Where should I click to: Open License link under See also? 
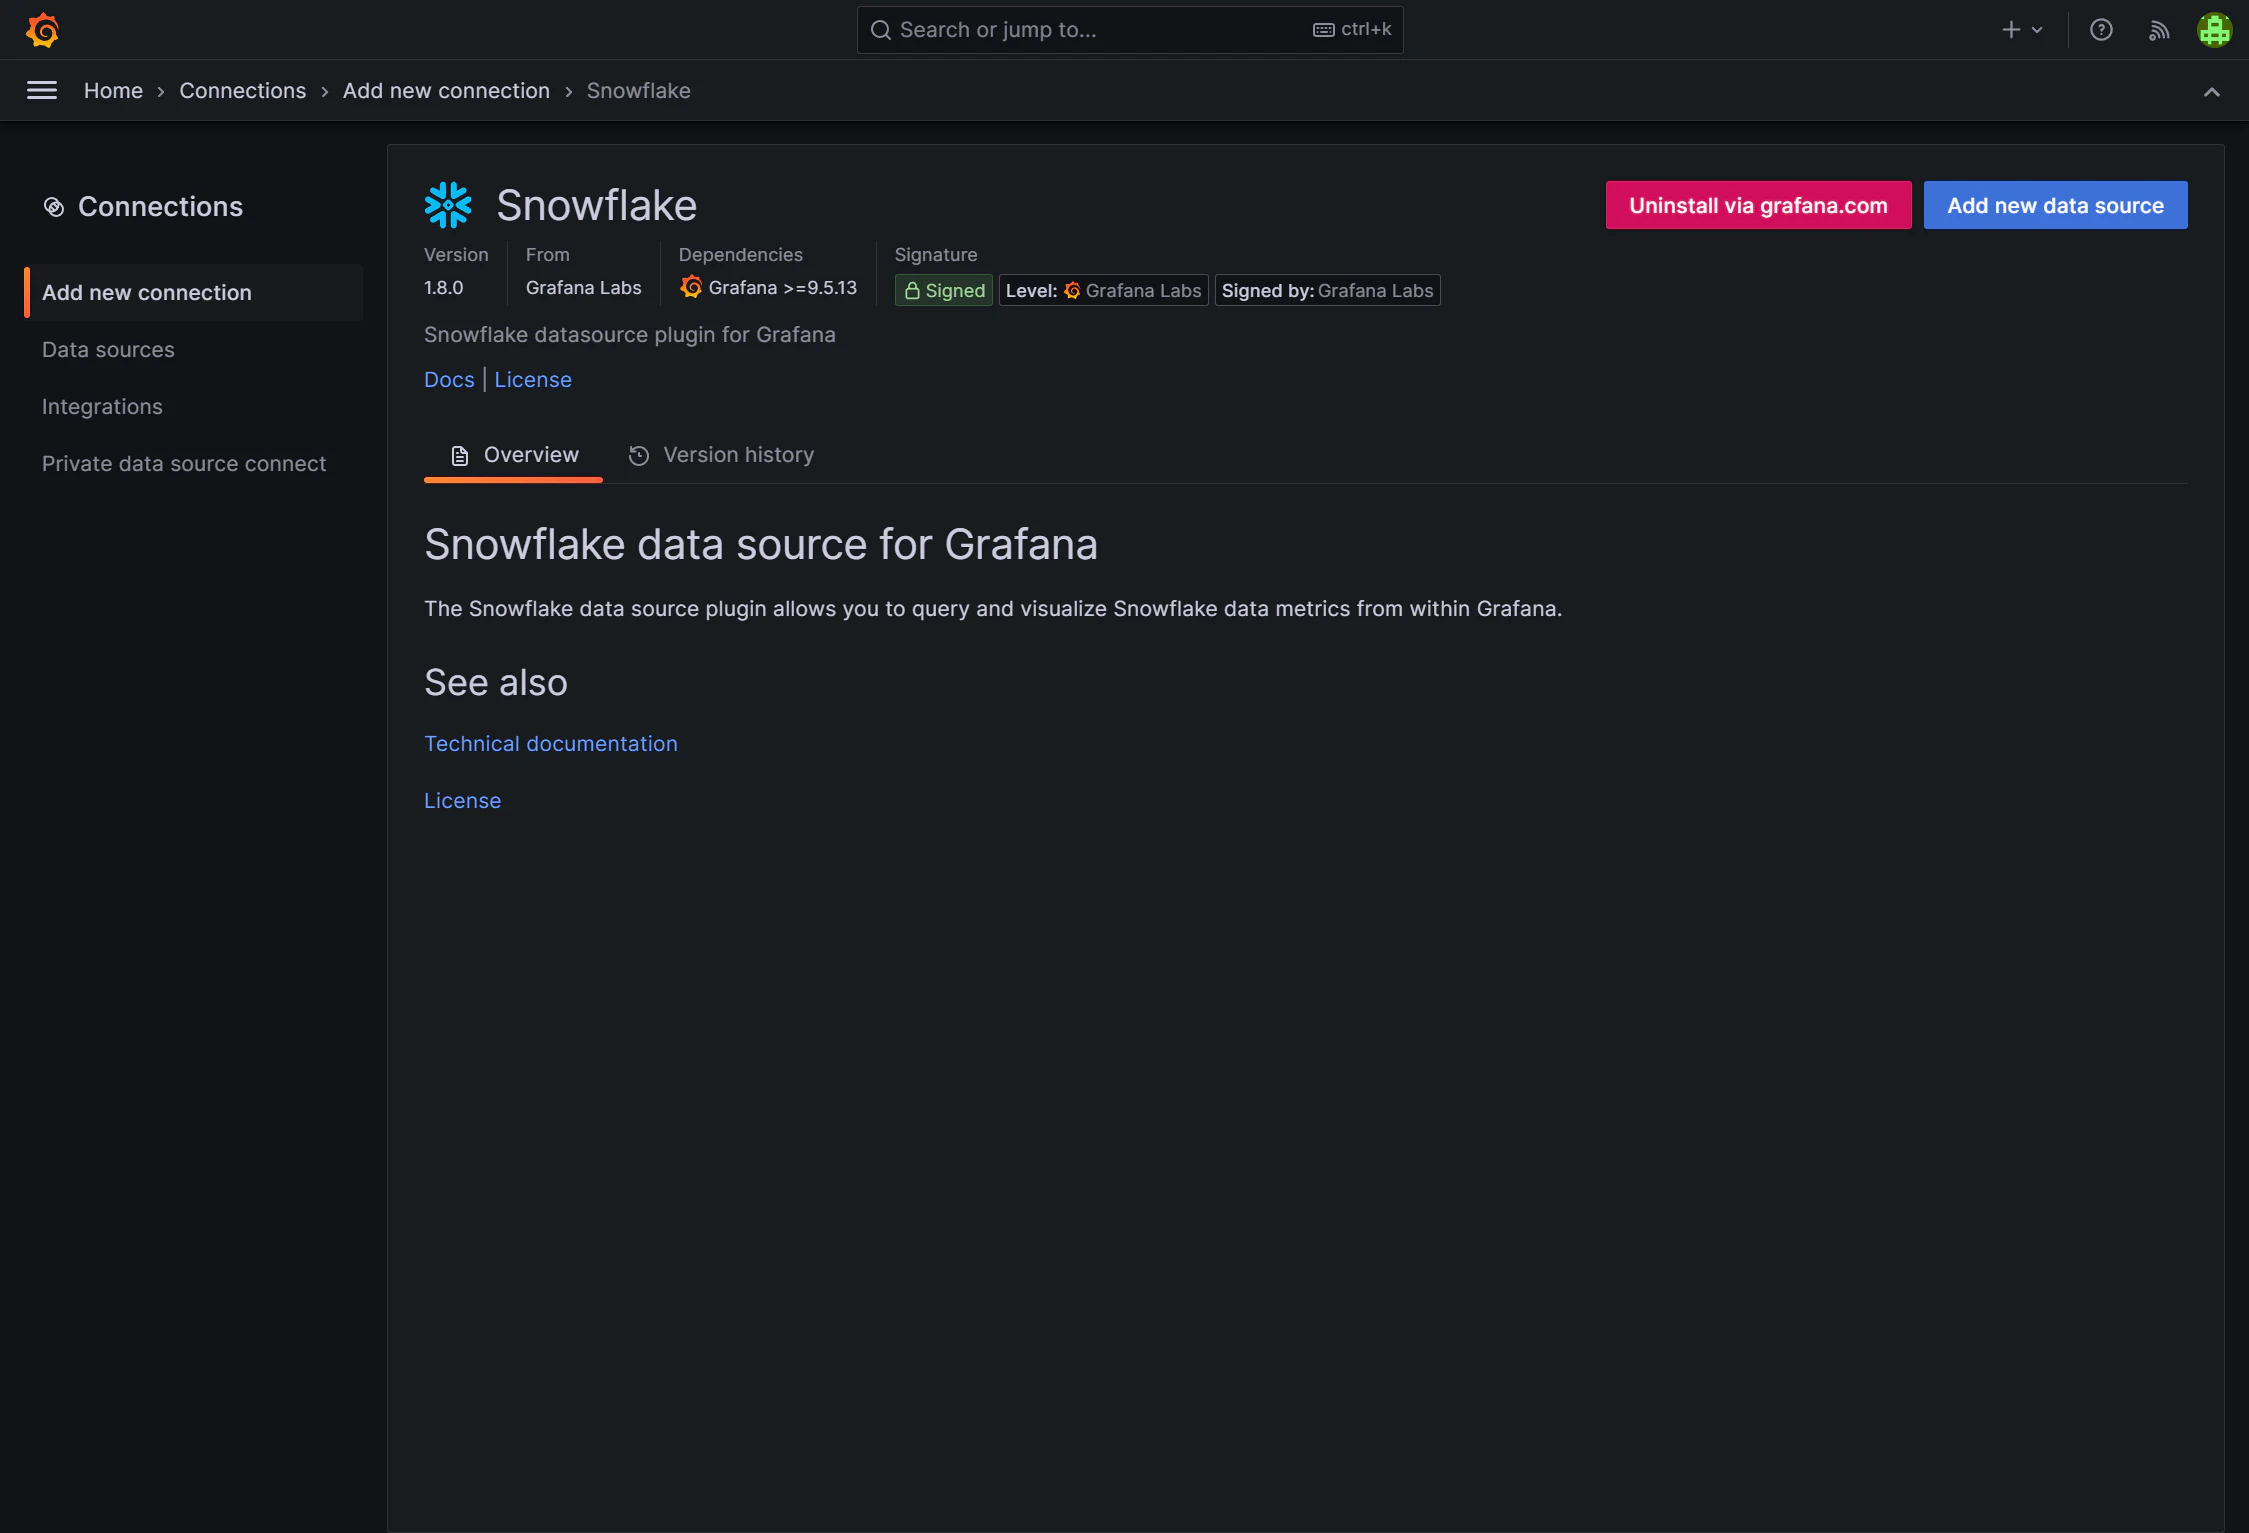(x=462, y=801)
